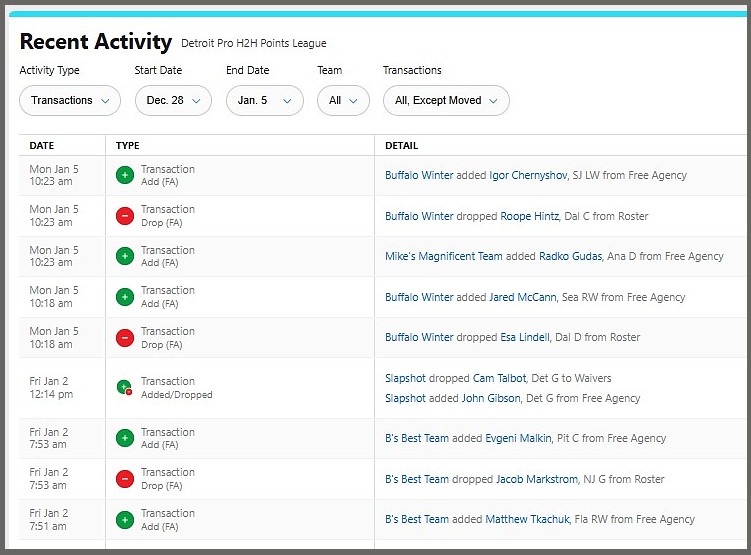
Task: Click green add icon for Radko Gudas transaction
Action: [125, 256]
